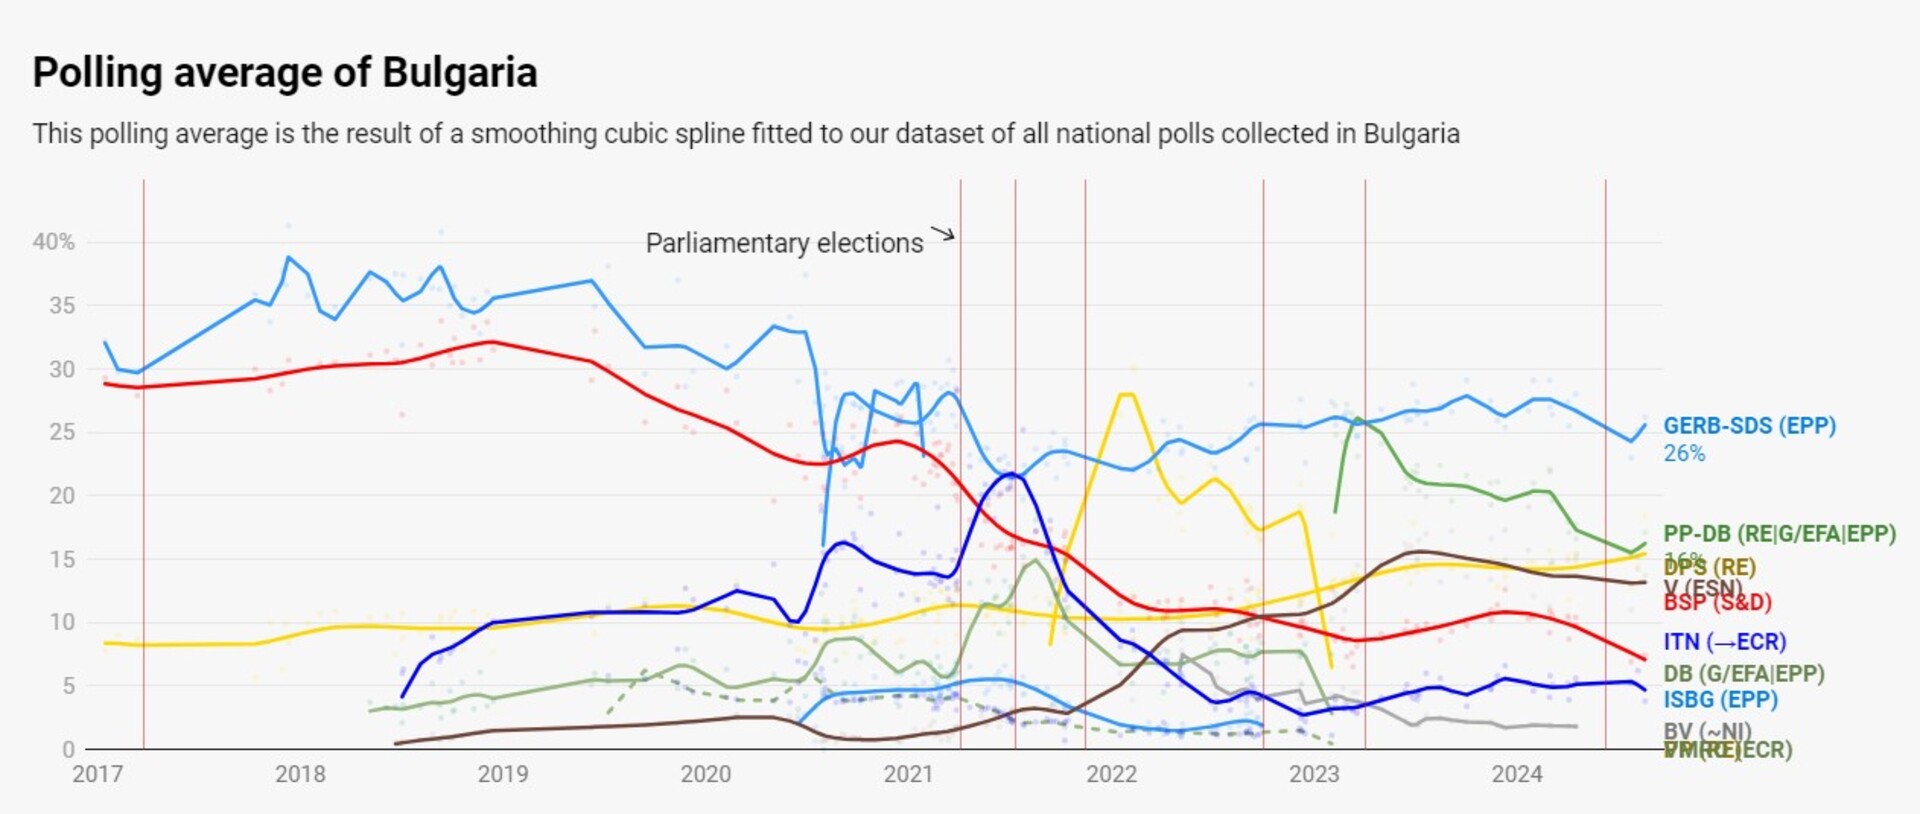
Task: Click the 10 y-axis tick label
Action: tap(62, 622)
